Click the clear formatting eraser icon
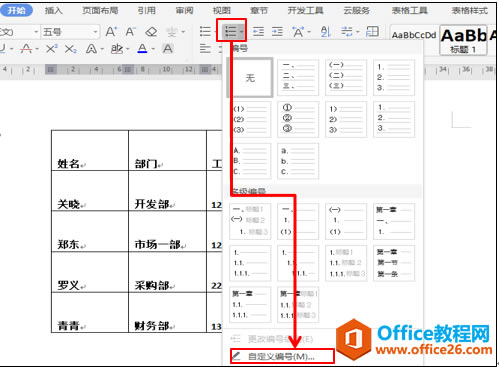 click(151, 32)
